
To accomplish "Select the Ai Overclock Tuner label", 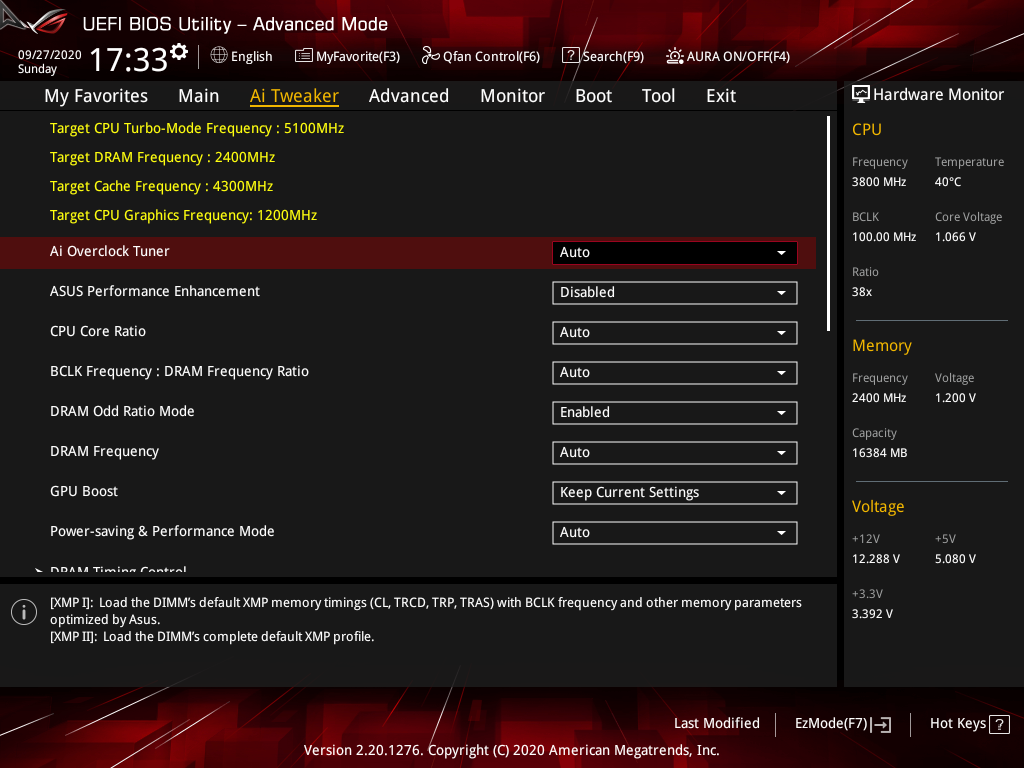I will [x=110, y=251].
